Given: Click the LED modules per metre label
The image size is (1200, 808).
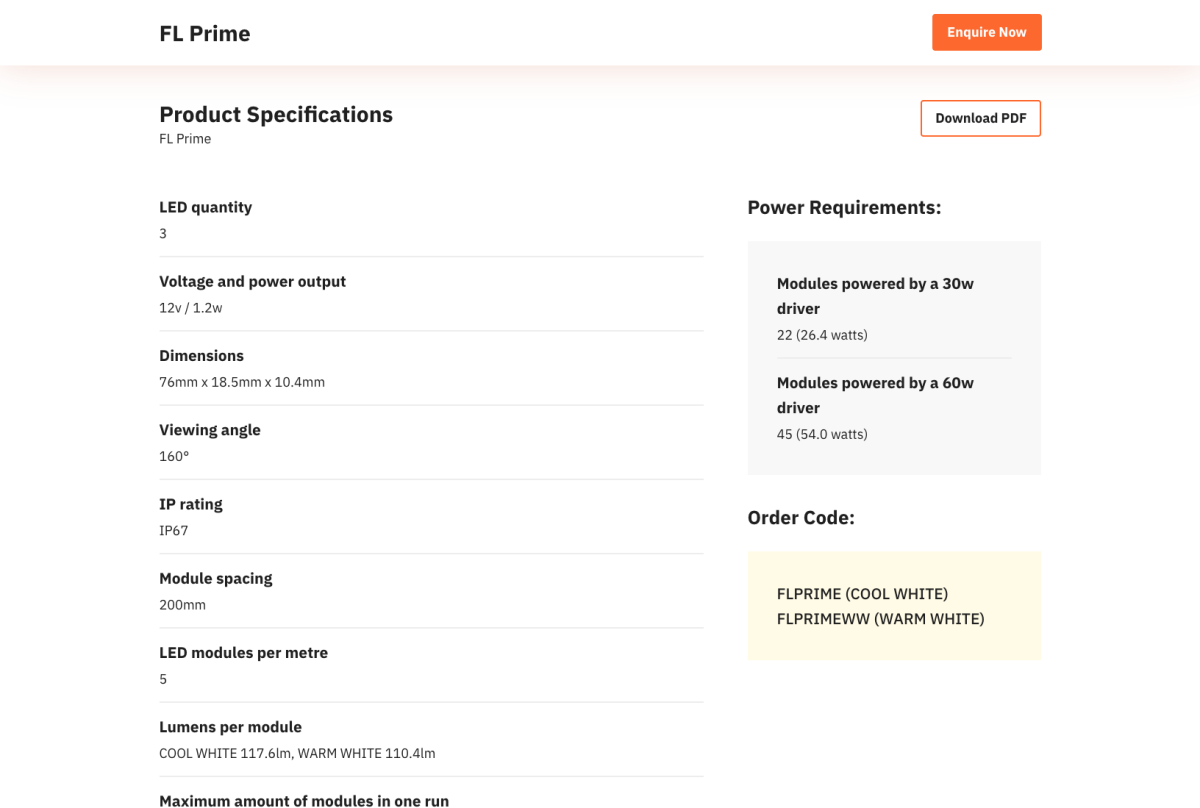Looking at the screenshot, I should [243, 652].
